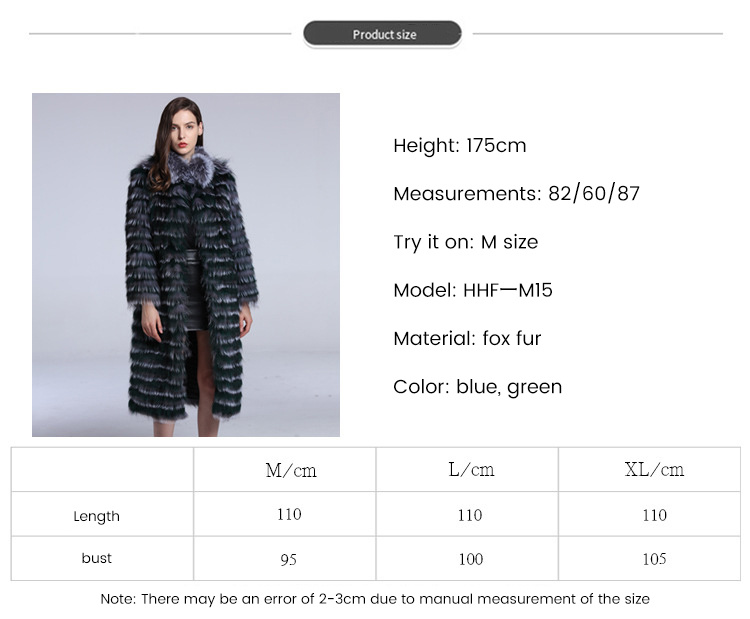Image resolution: width=750 pixels, height=619 pixels.
Task: Click the M size bust value 95
Action: [x=288, y=560]
